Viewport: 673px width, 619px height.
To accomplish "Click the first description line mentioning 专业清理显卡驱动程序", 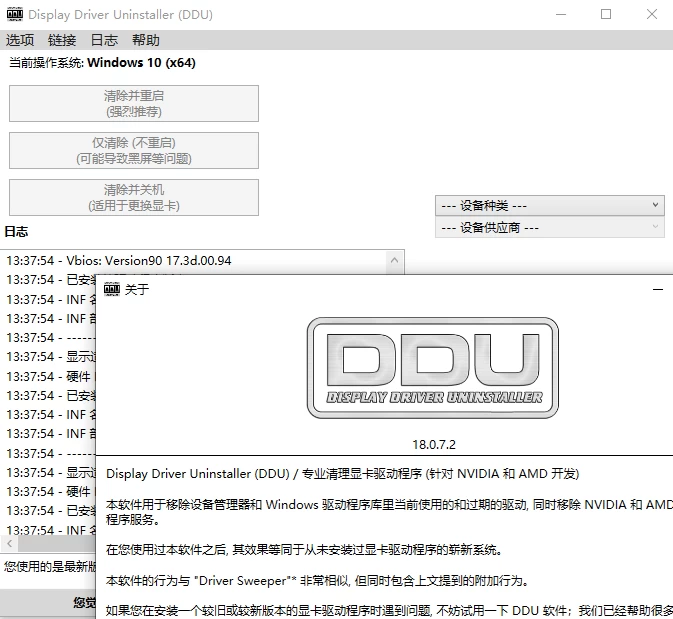I will (x=343, y=474).
